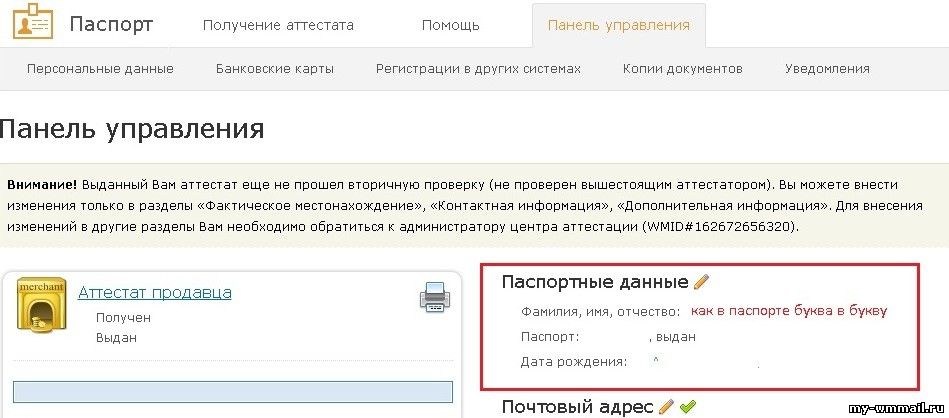Click the Выдан text under Получен
Viewport: 949px width, 418px height.
[116, 338]
